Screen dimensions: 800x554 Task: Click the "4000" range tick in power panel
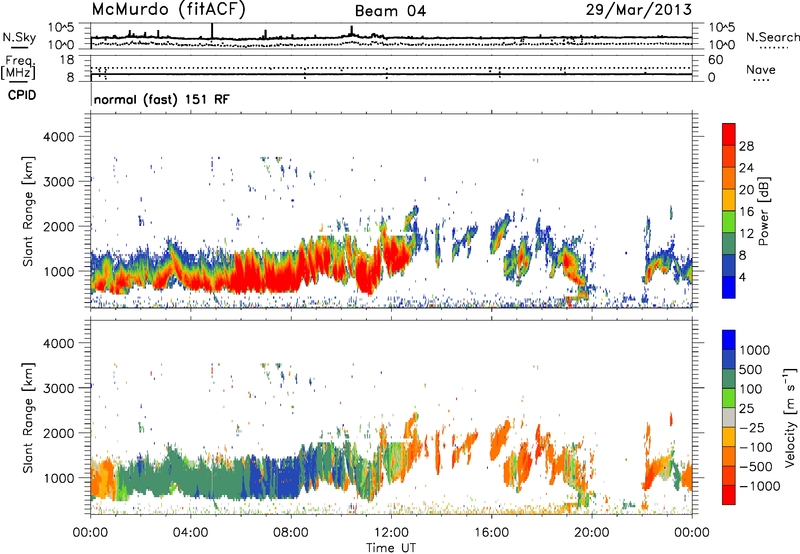click(x=58, y=137)
